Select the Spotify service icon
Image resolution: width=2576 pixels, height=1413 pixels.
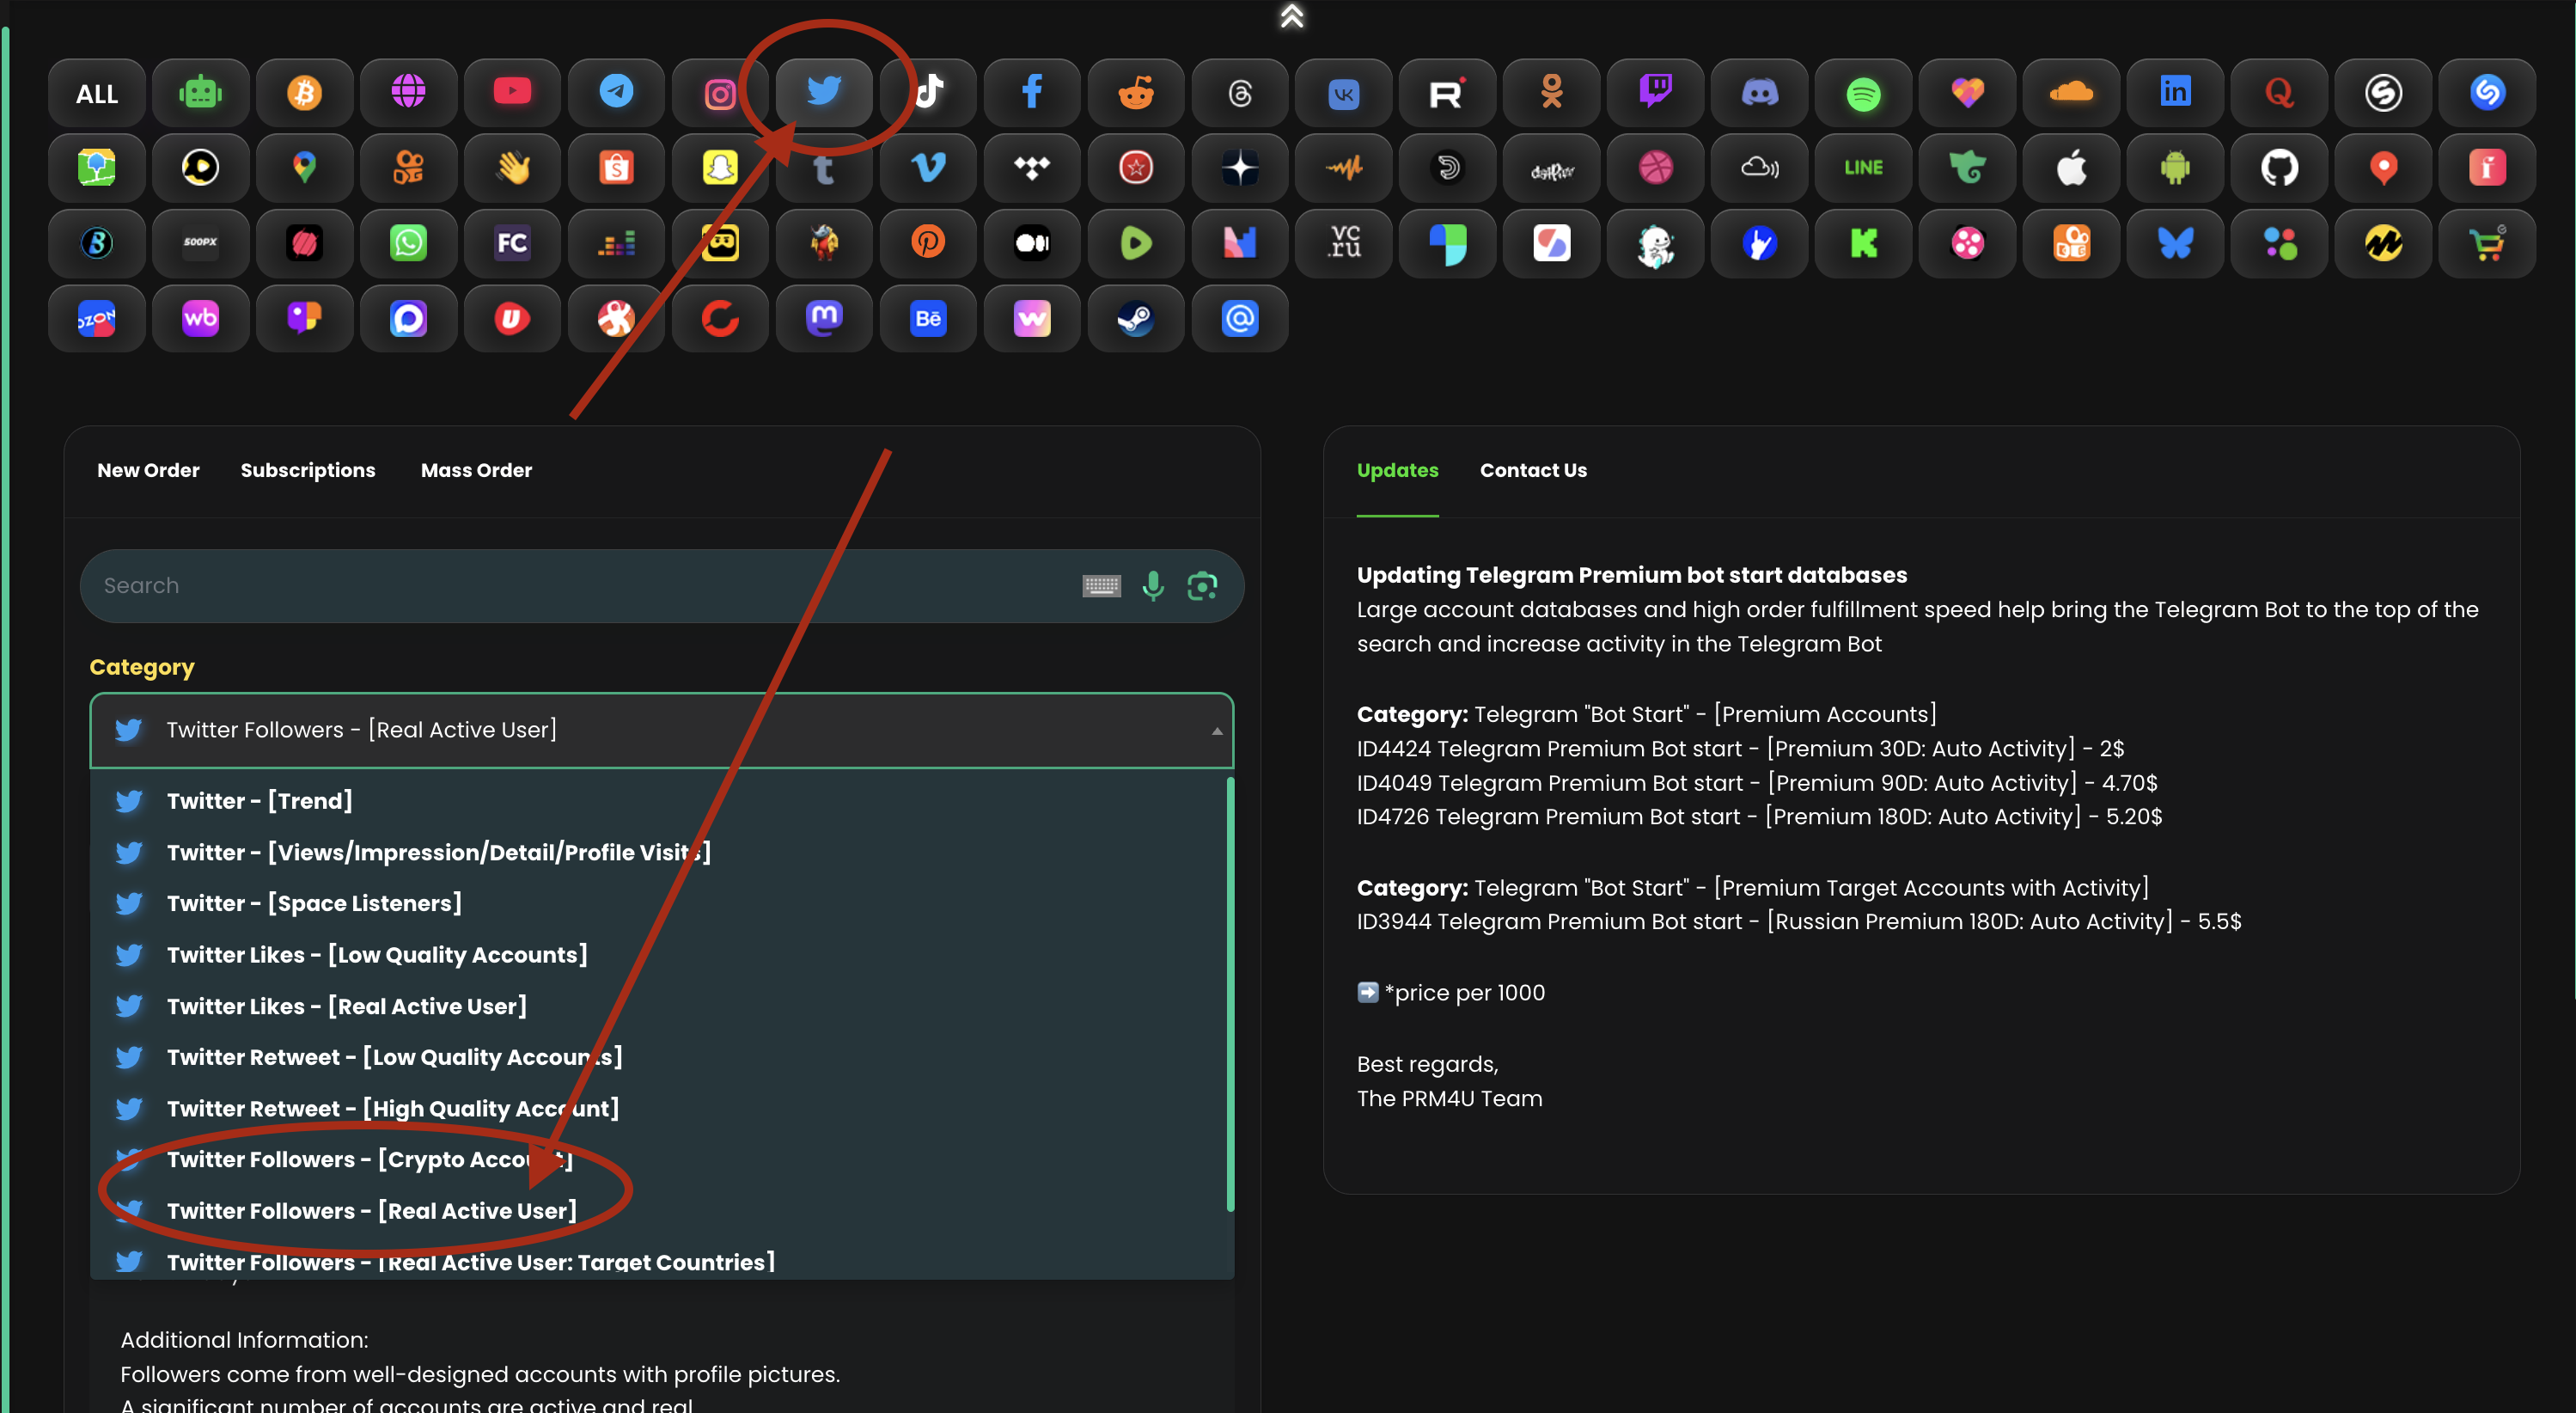[1865, 93]
